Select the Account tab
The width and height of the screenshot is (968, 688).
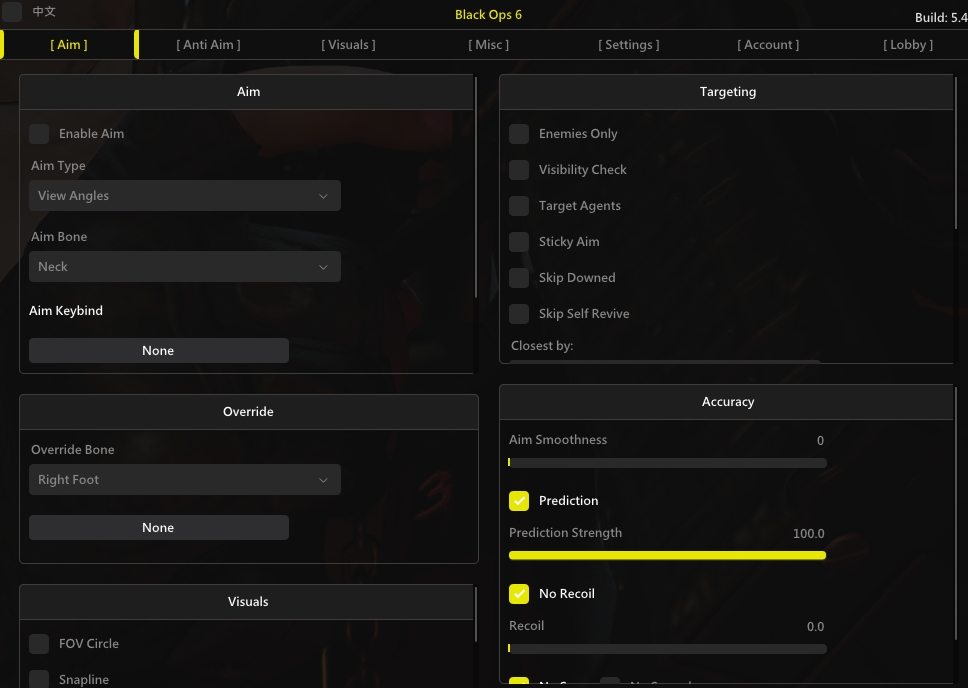coord(768,44)
